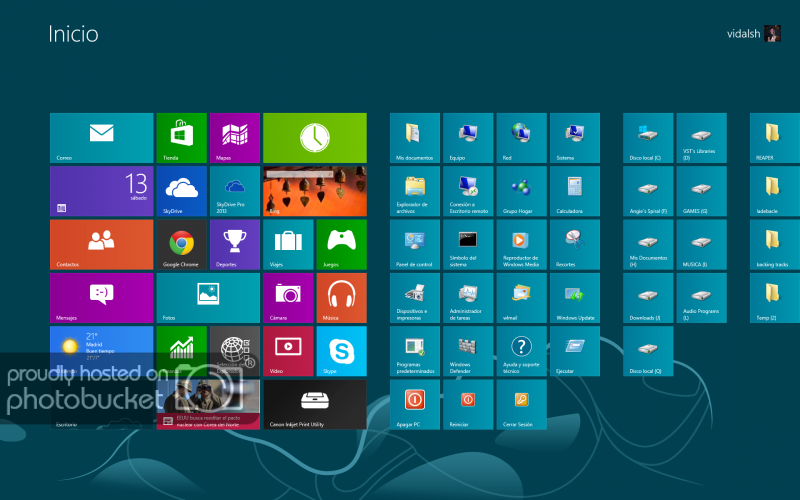The width and height of the screenshot is (800, 500).
Task: Click the Reiniciar tile
Action: 468,403
